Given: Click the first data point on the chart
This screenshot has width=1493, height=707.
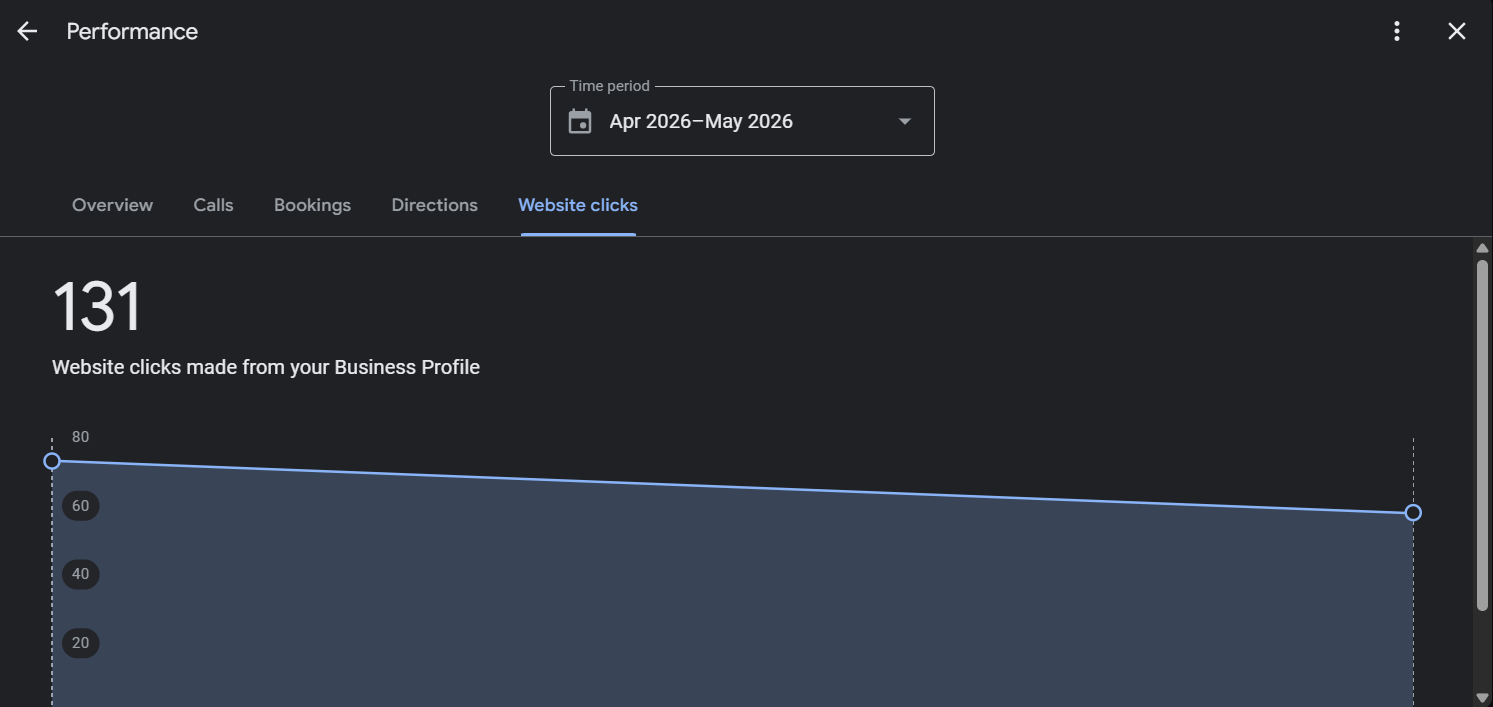Looking at the screenshot, I should (52, 461).
